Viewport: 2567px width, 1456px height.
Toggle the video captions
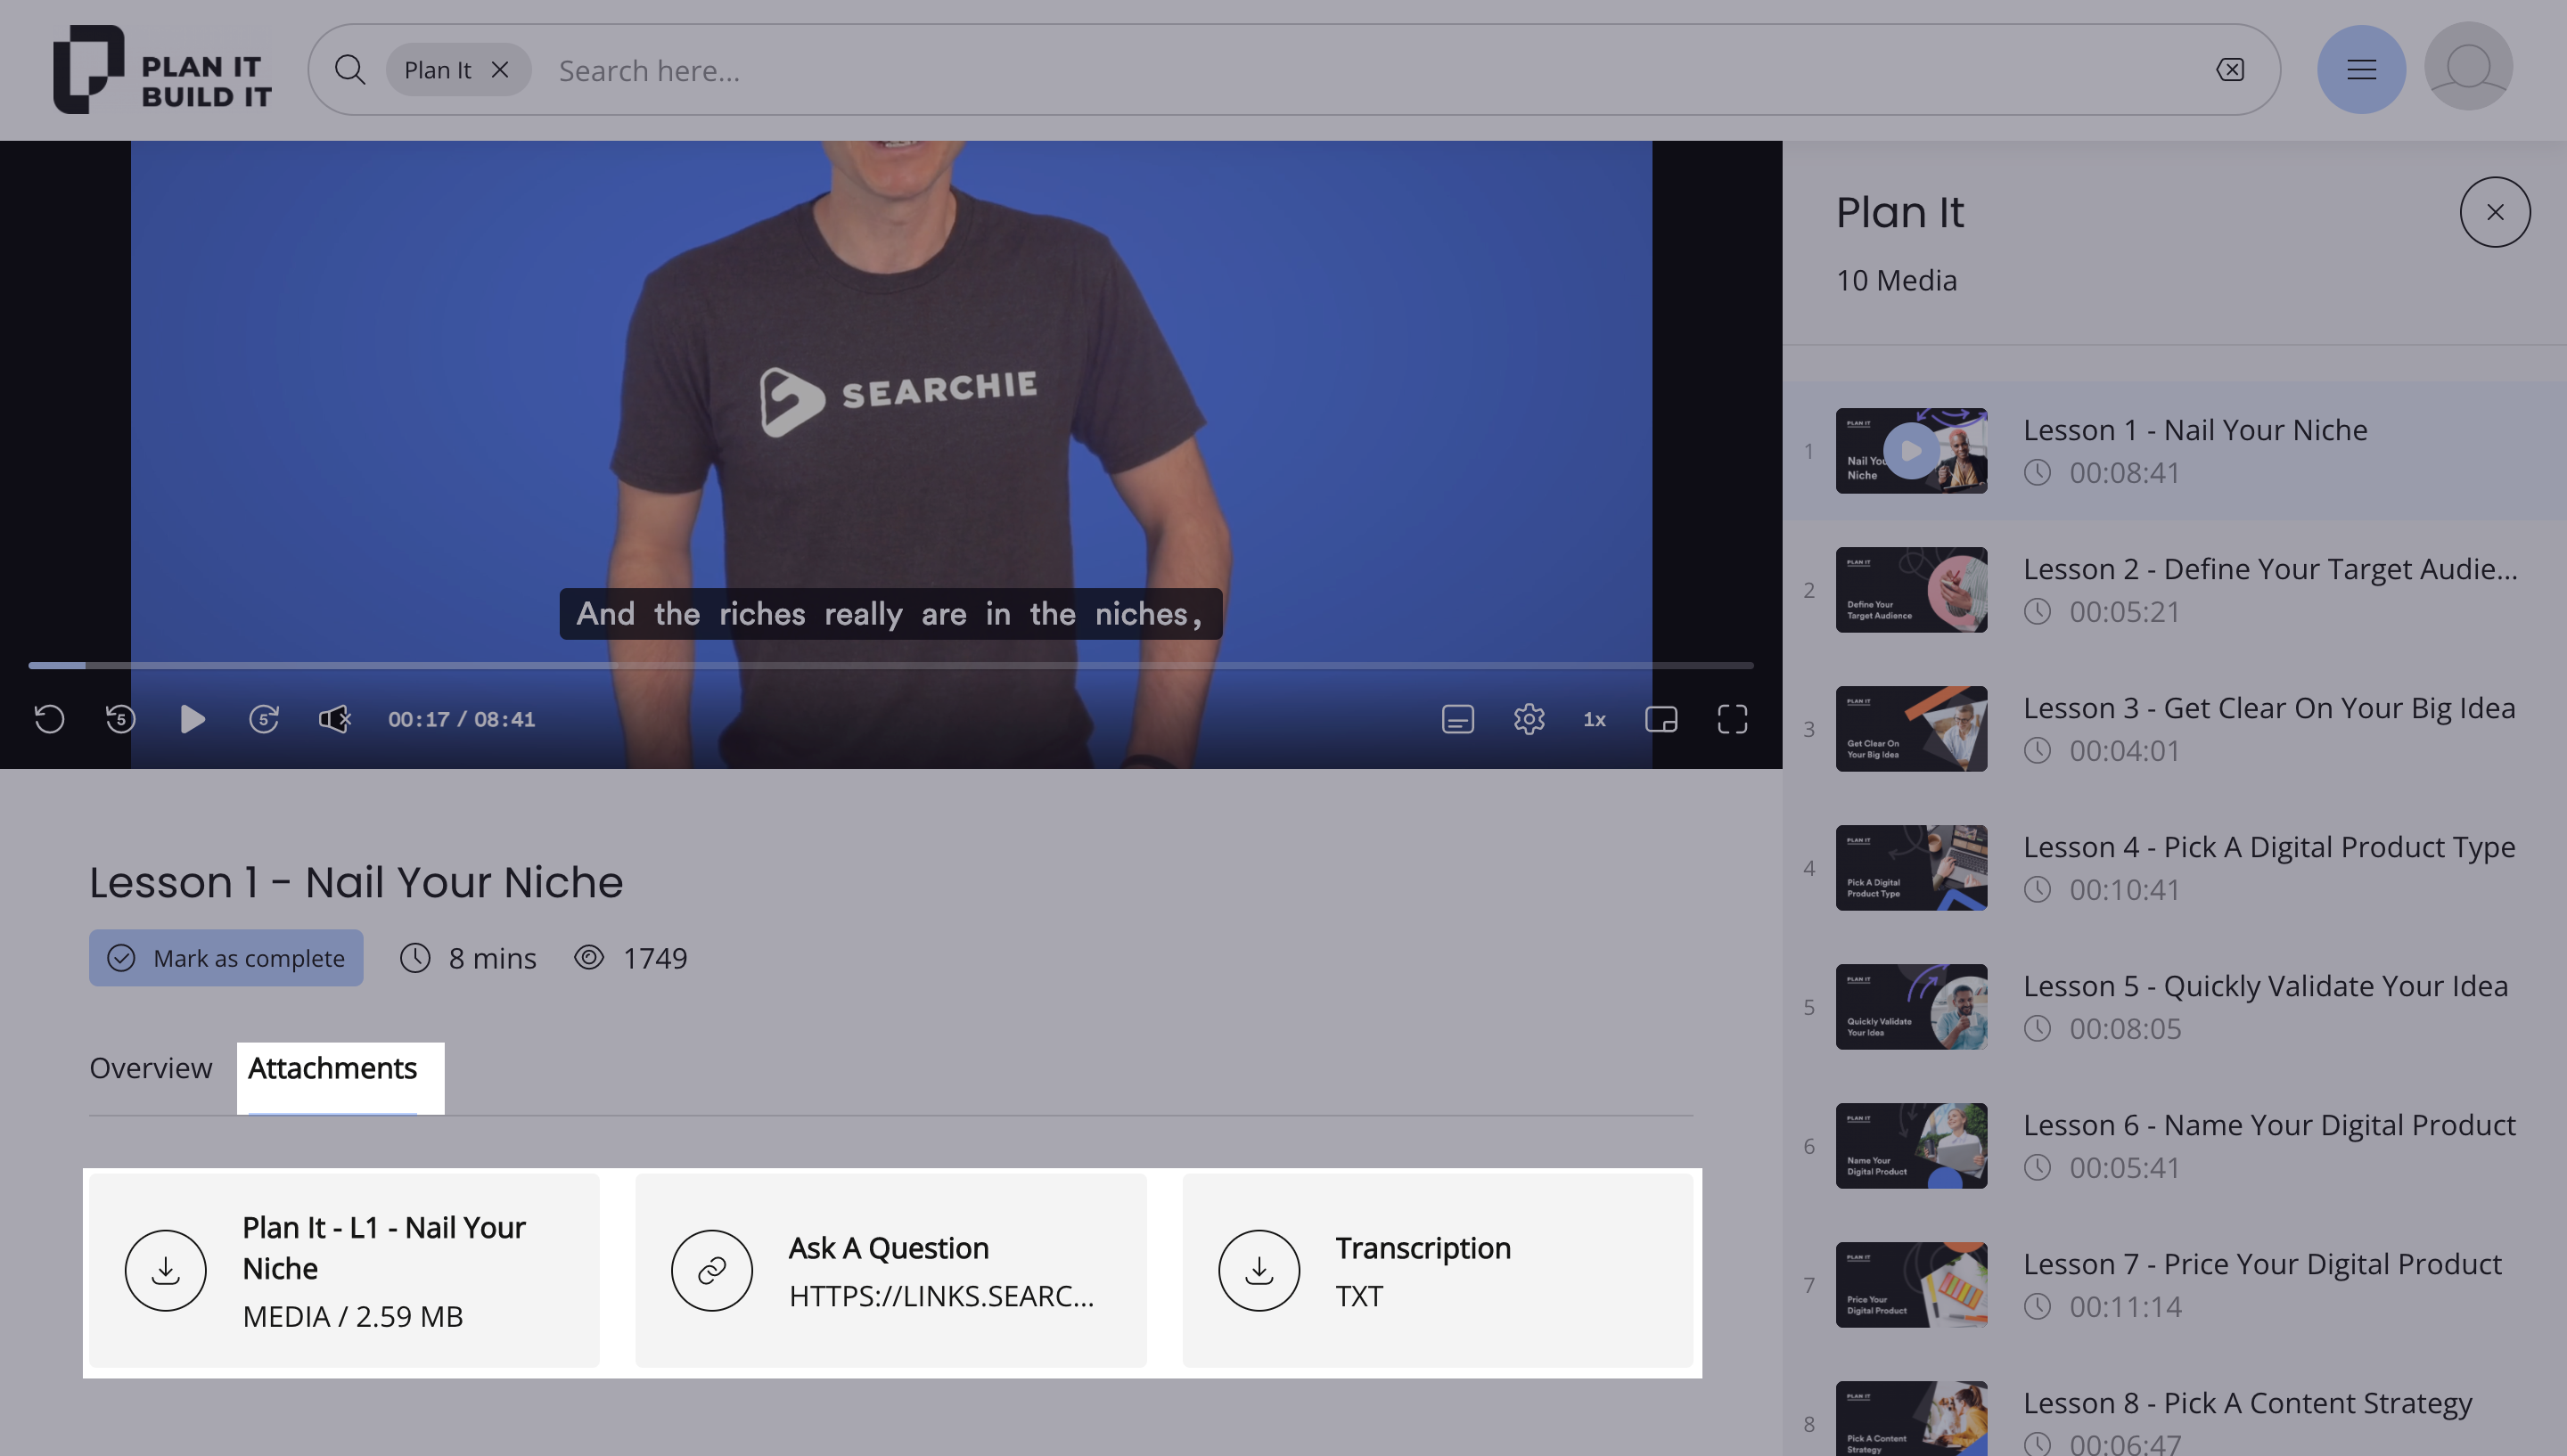click(x=1457, y=719)
